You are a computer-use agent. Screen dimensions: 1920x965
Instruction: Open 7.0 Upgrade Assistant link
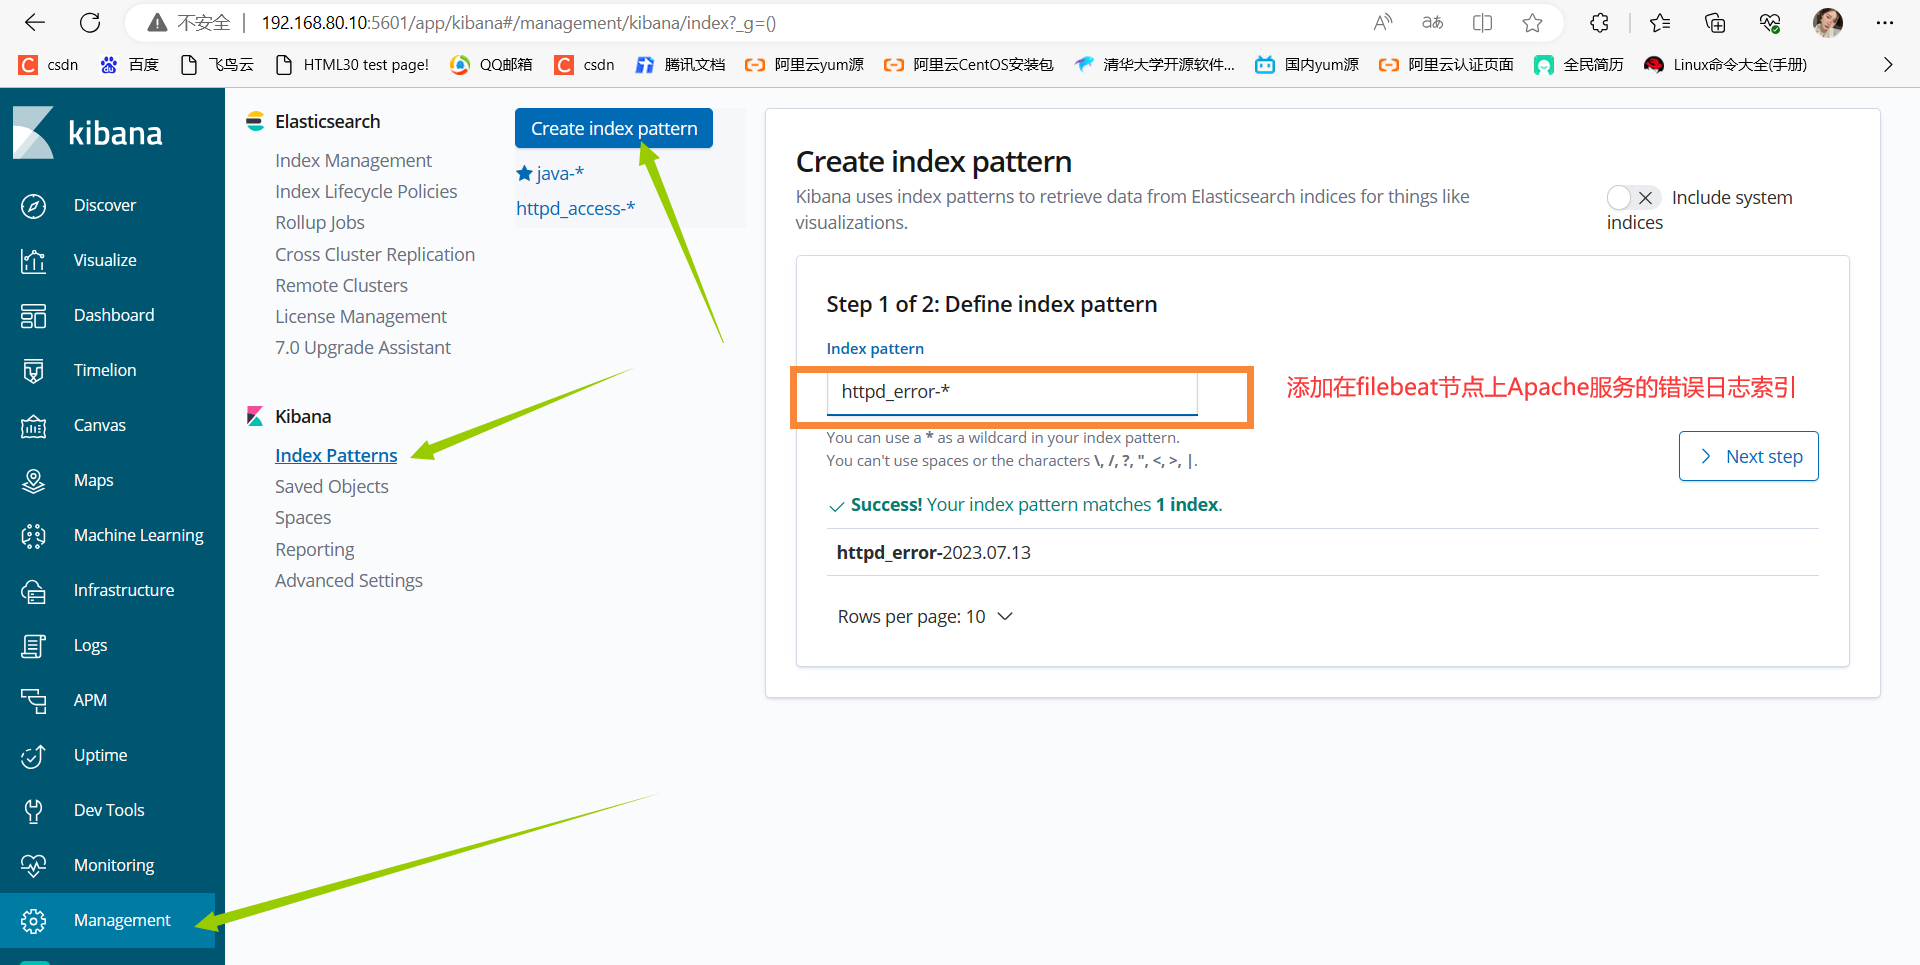coord(363,347)
